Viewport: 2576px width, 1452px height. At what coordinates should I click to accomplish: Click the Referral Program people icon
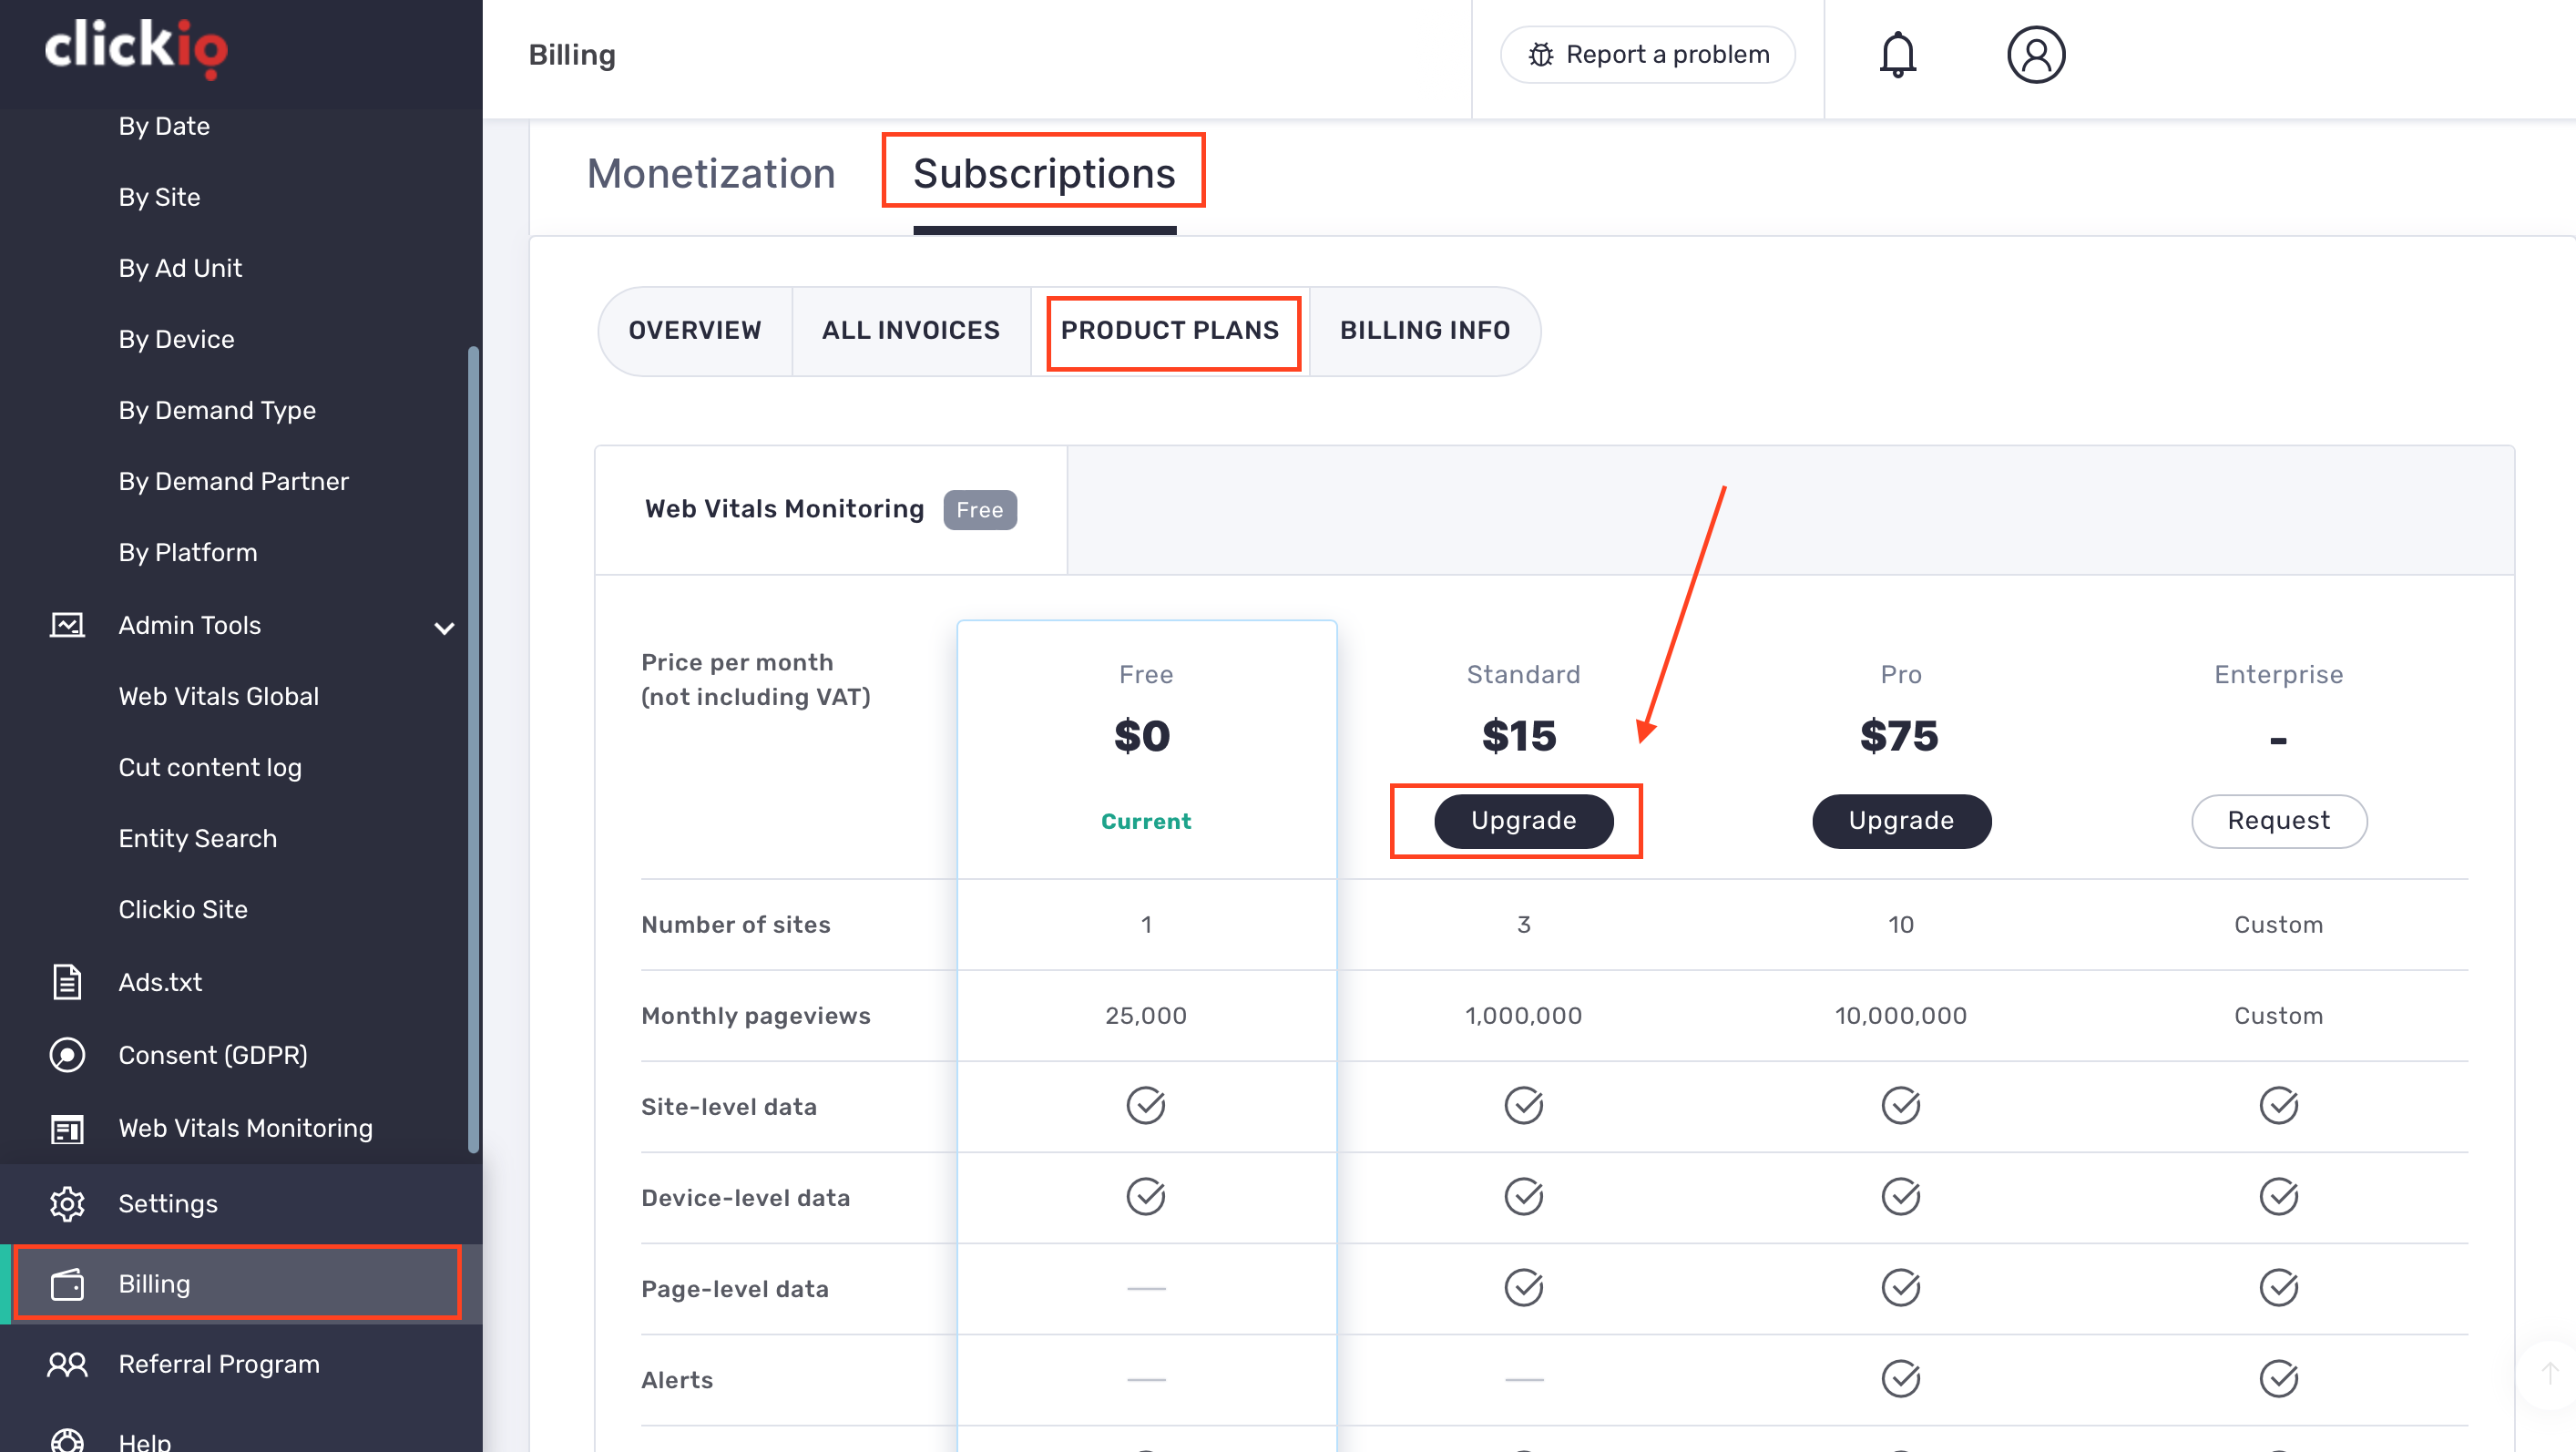click(67, 1364)
